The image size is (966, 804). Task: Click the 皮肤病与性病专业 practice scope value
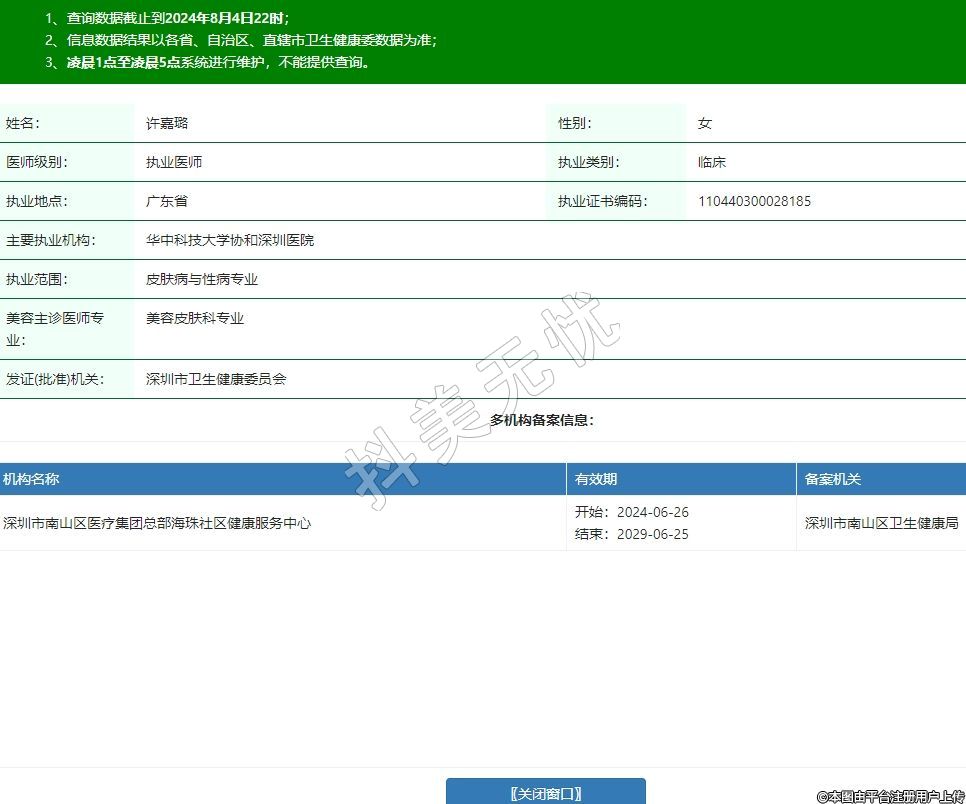pyautogui.click(x=202, y=279)
